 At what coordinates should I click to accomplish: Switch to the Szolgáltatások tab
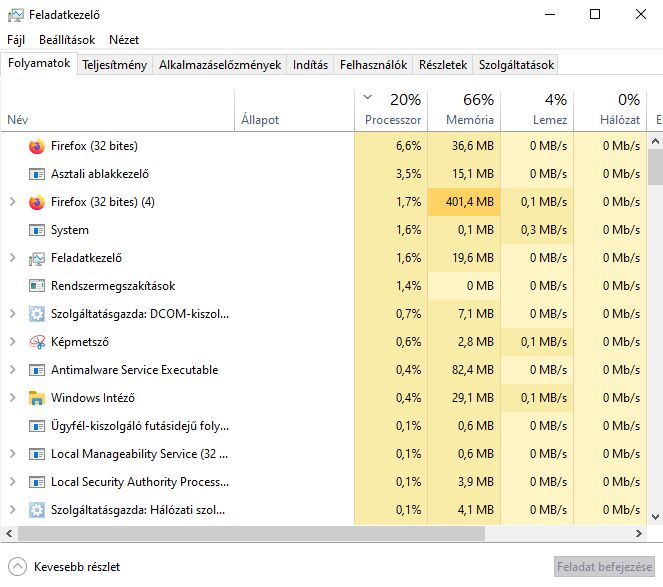(516, 65)
